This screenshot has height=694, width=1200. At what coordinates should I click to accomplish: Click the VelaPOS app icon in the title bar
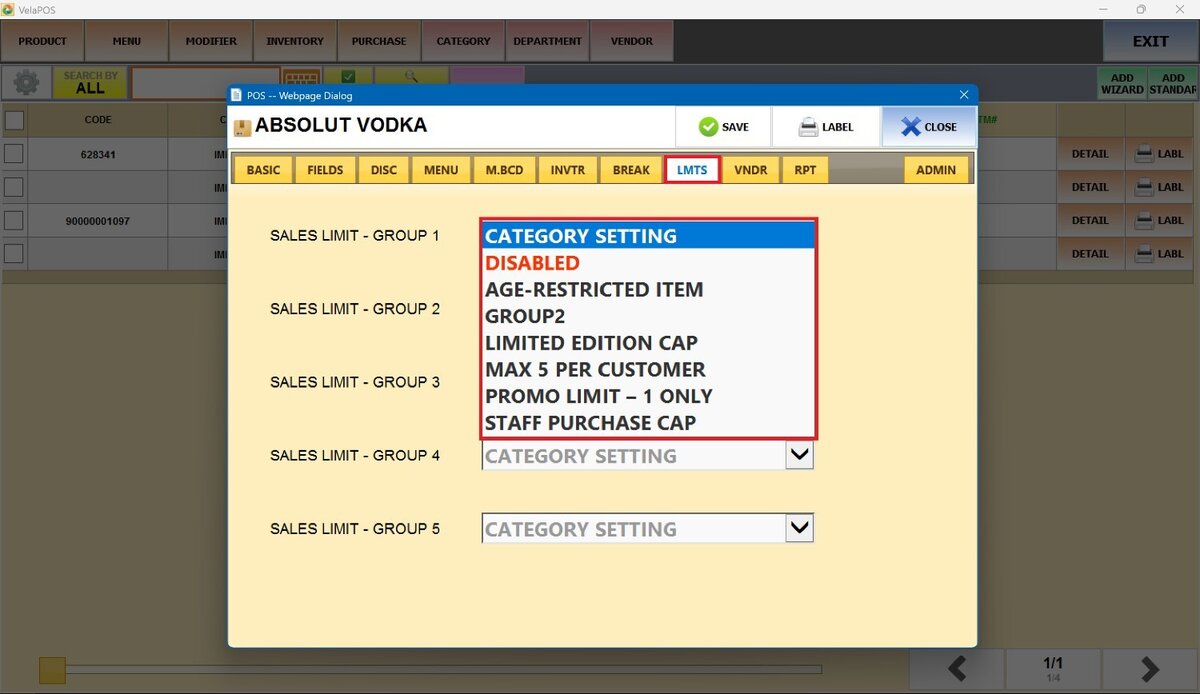tap(8, 9)
